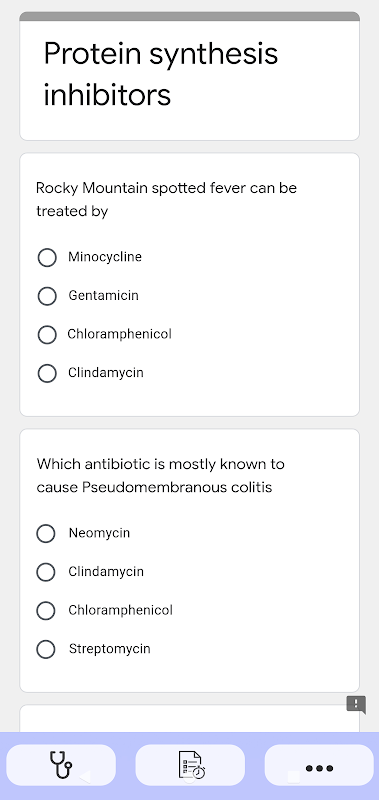Open the timed quiz checklist icon
This screenshot has height=800, width=379.
190,765
